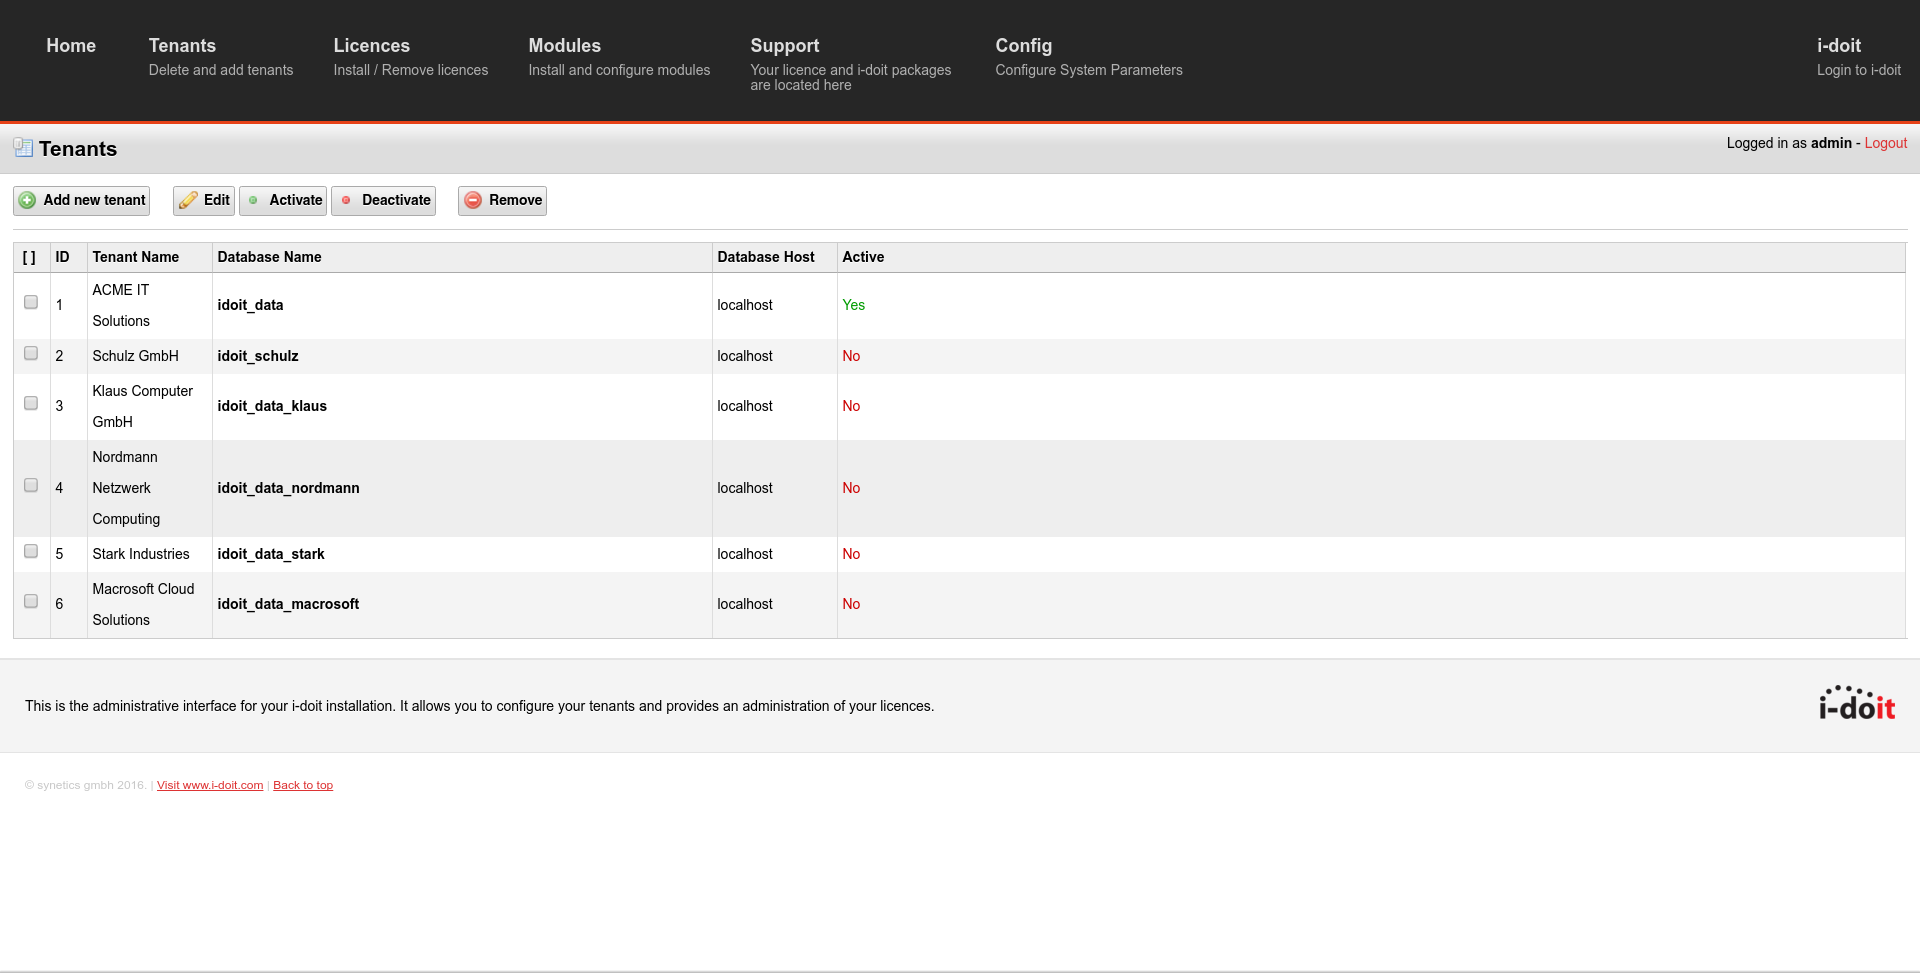Toggle the select-all brackets header

coord(29,257)
